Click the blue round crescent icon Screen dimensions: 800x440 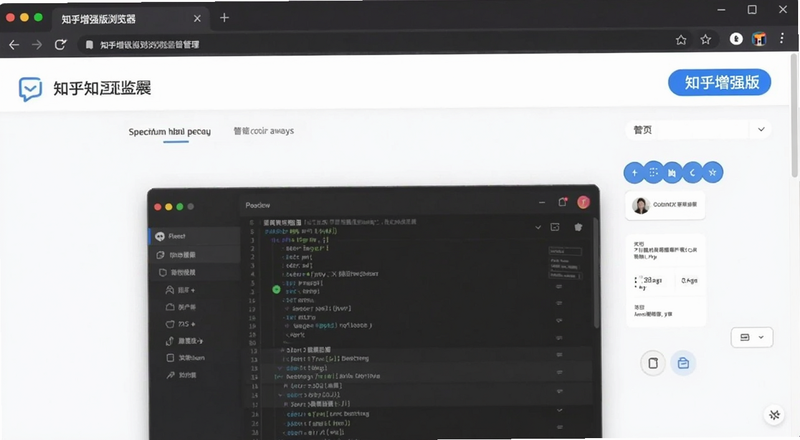692,173
